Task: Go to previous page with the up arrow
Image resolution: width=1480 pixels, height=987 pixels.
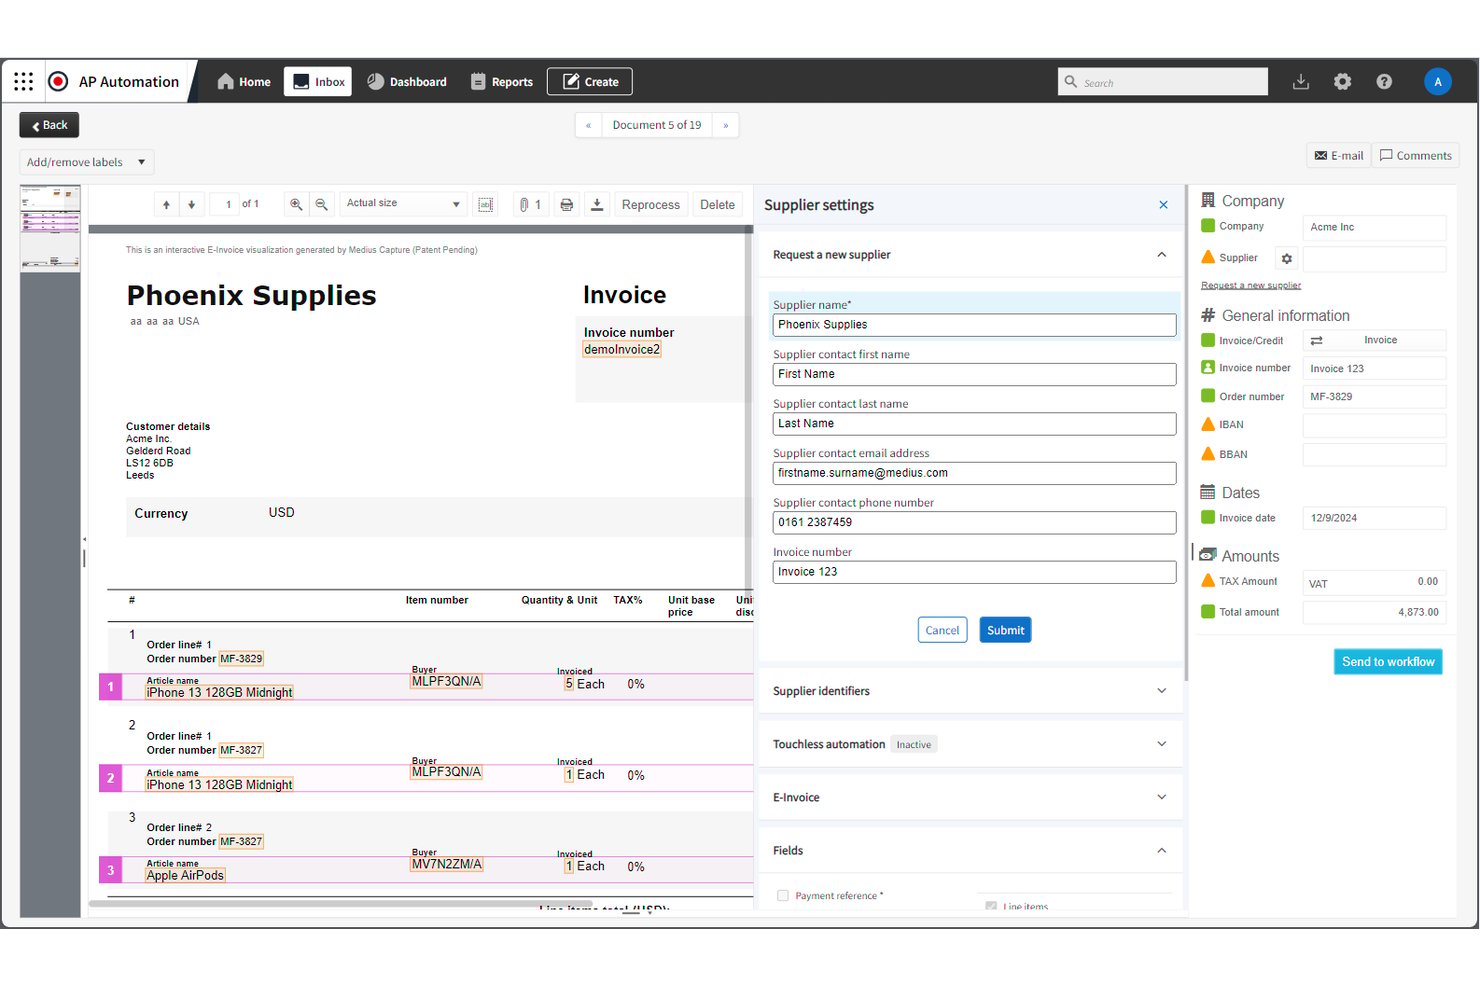Action: (166, 204)
